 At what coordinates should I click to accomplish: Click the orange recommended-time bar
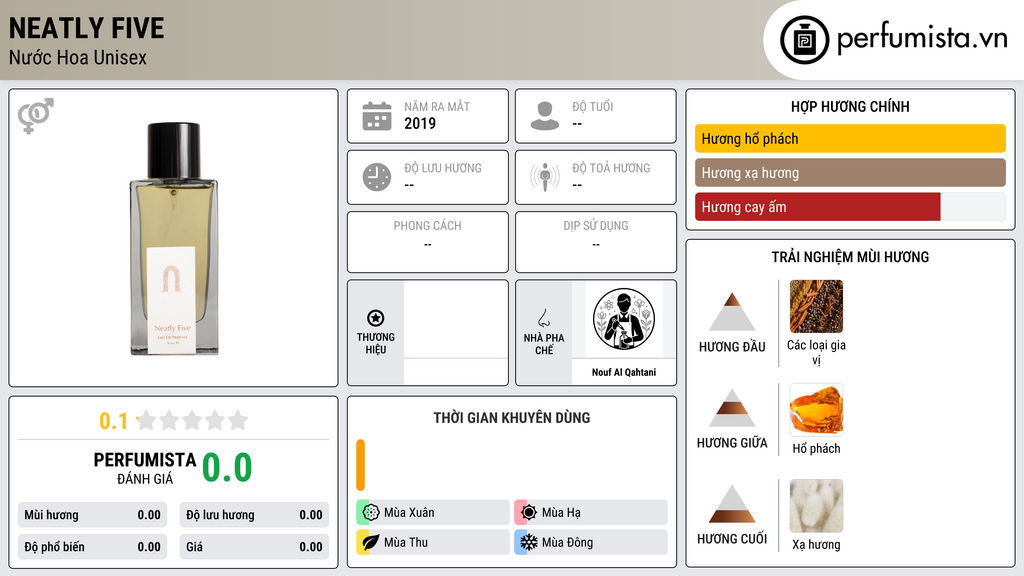pos(360,465)
